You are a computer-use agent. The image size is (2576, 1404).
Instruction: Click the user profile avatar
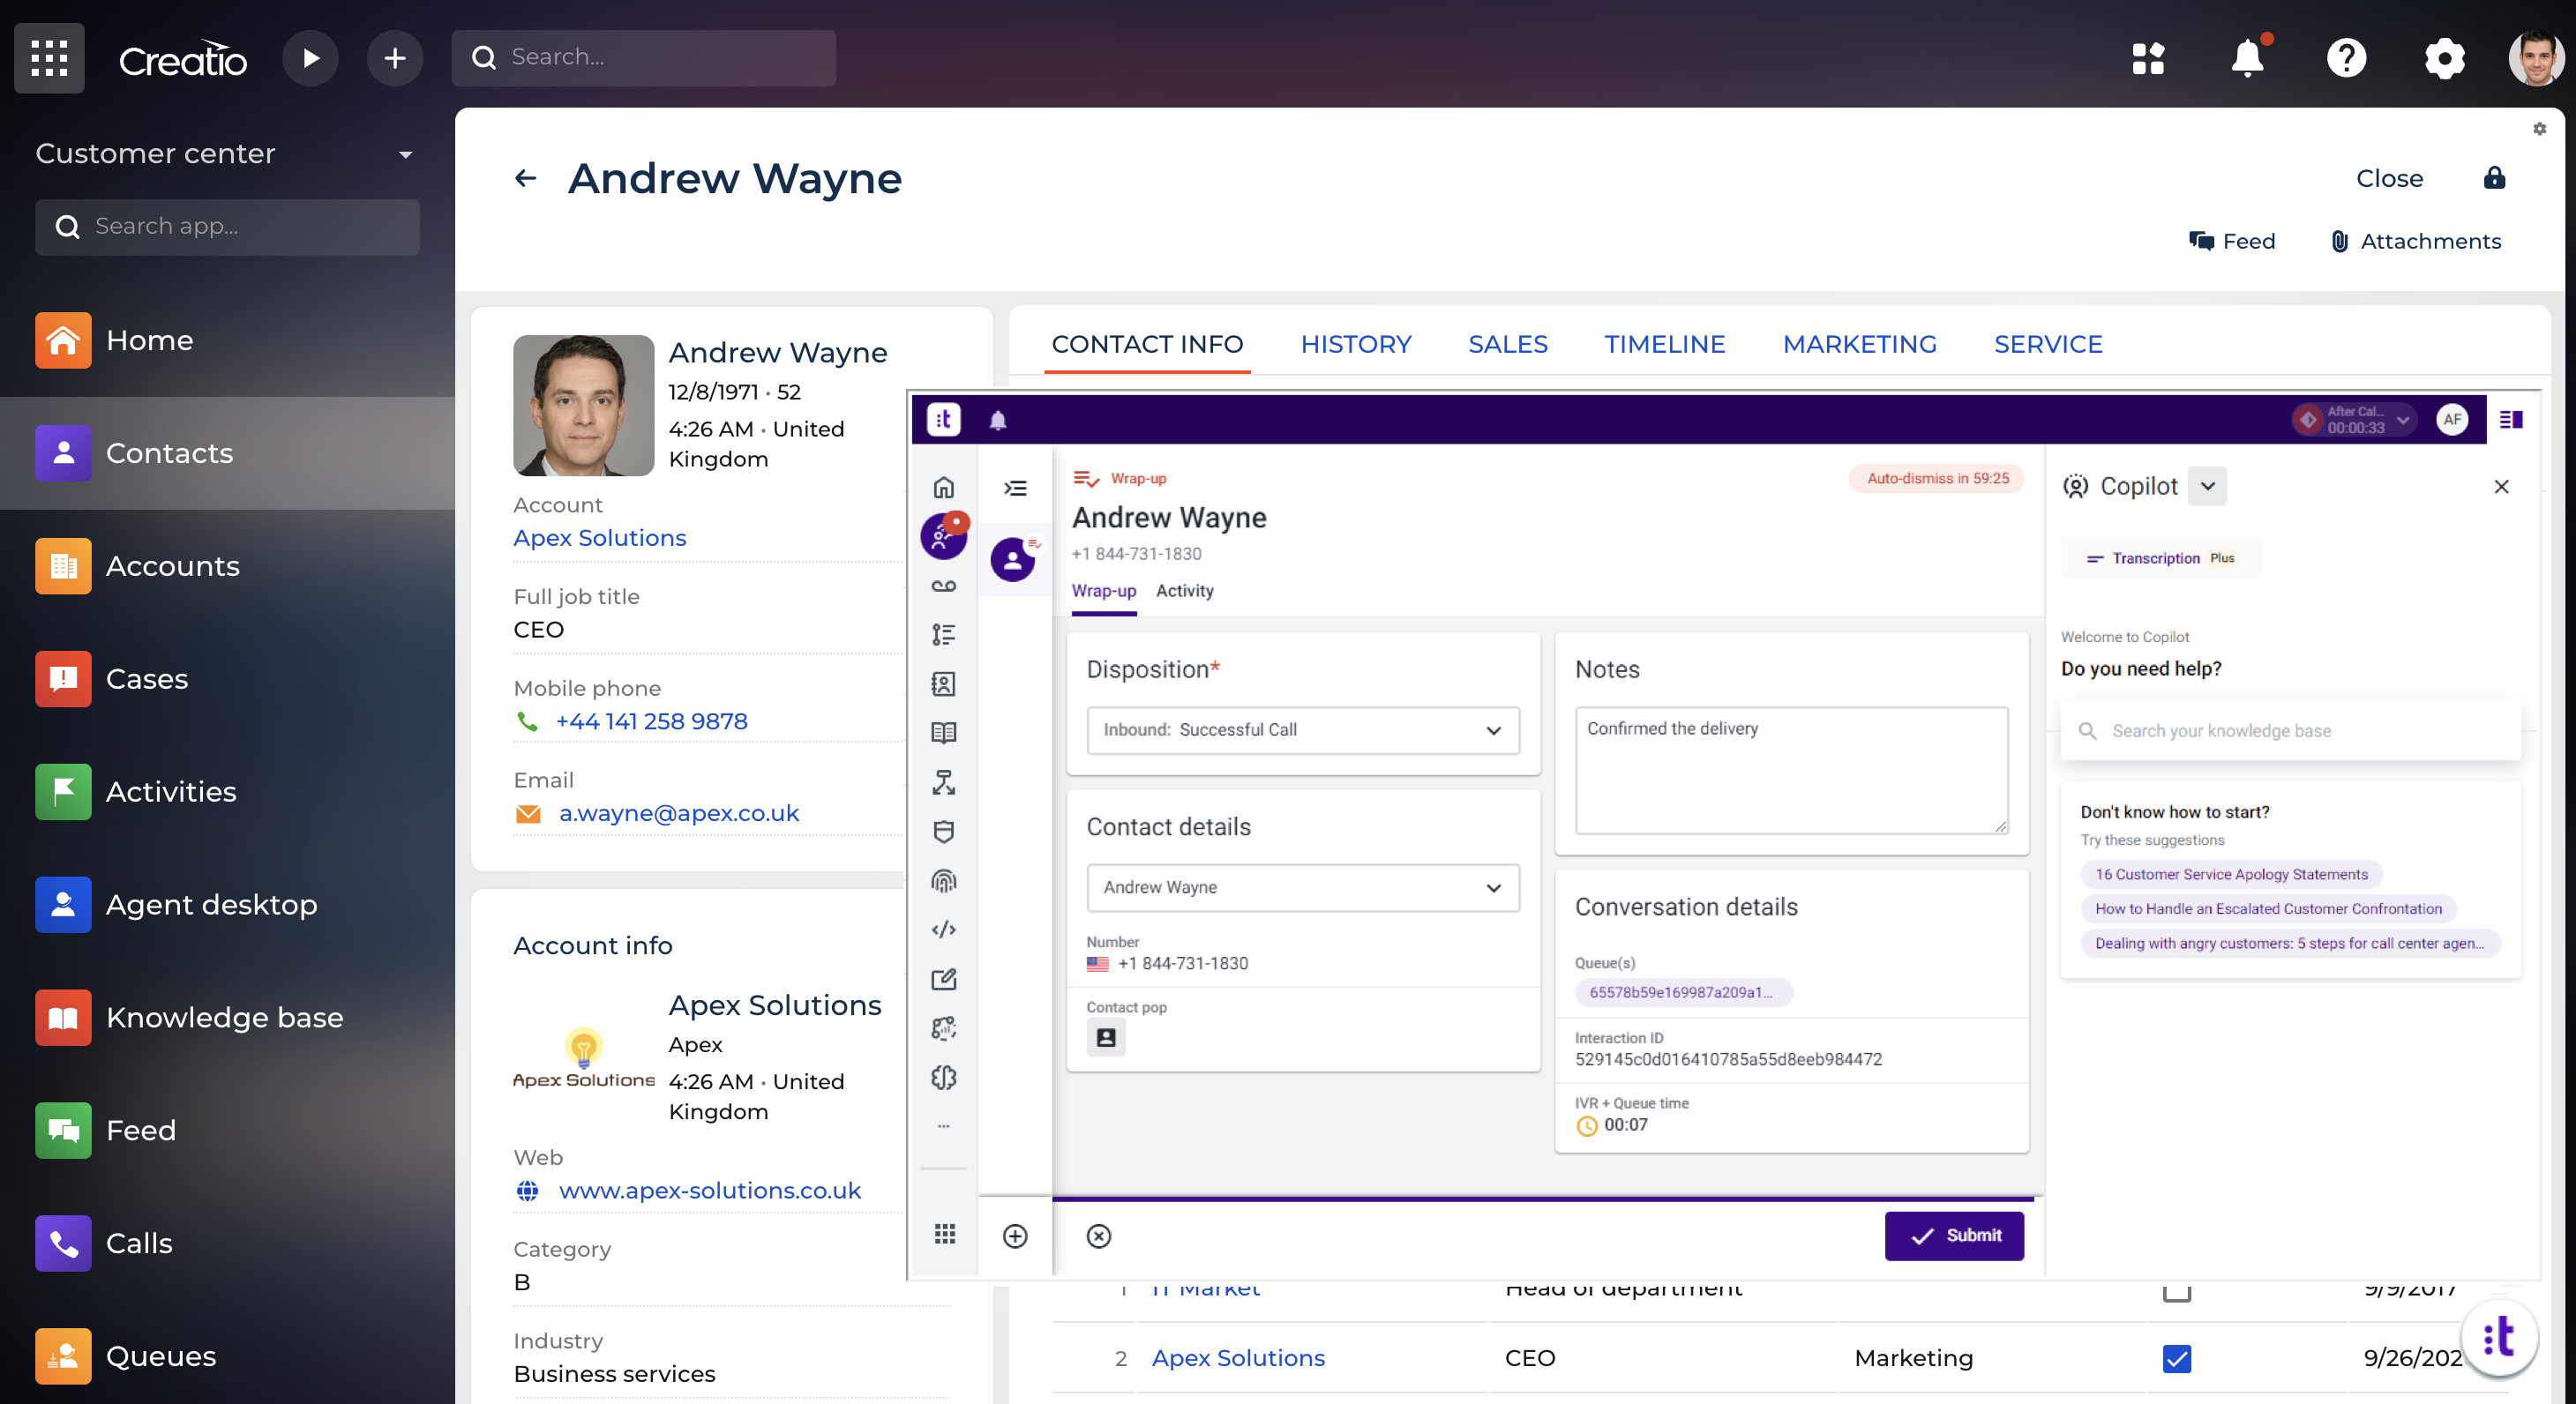2537,58
